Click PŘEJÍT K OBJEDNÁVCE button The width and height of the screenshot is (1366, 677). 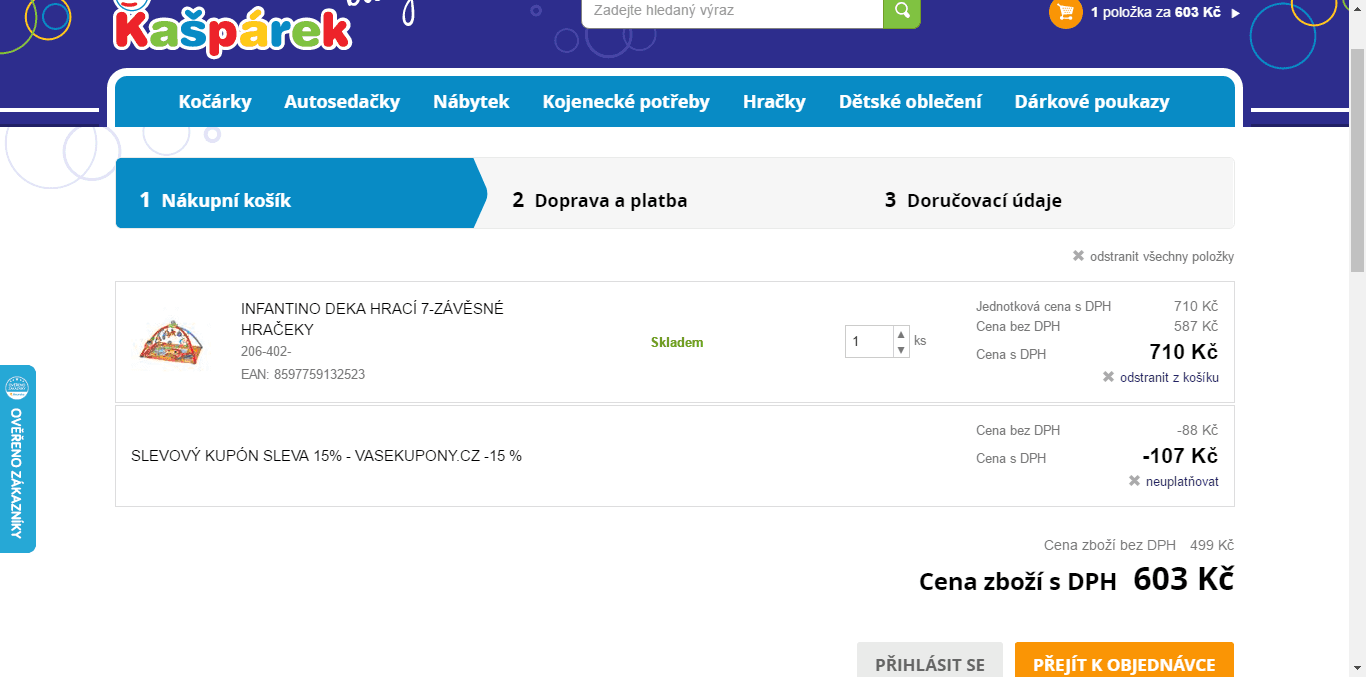[1124, 660]
